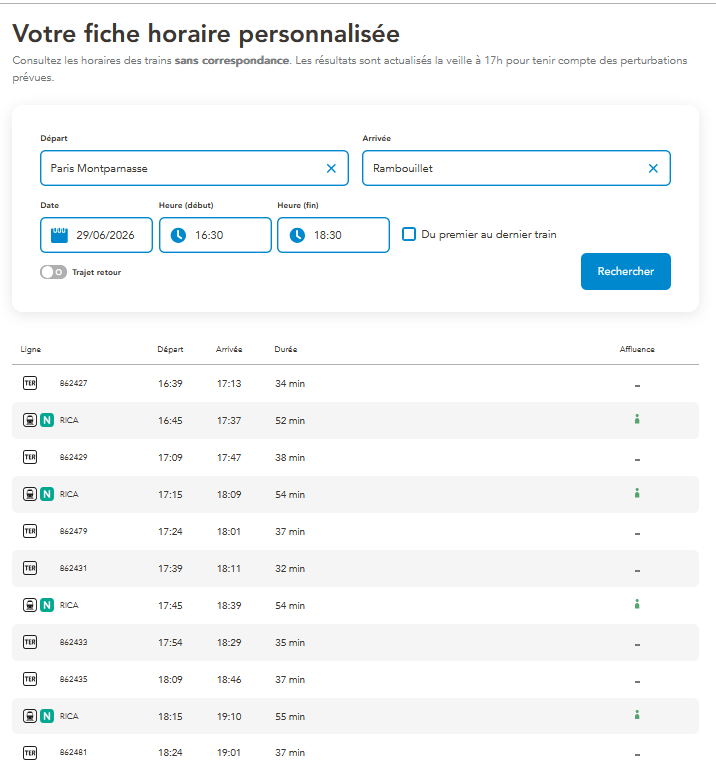Image resolution: width=716 pixels, height=783 pixels.
Task: Click duration 38 min
Action: pyautogui.click(x=290, y=457)
